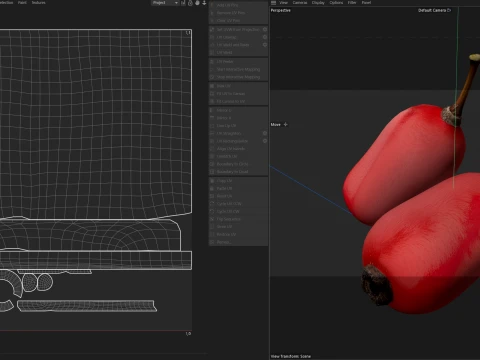Select Line Up UV
This screenshot has width=480, height=360.
pyautogui.click(x=238, y=126)
